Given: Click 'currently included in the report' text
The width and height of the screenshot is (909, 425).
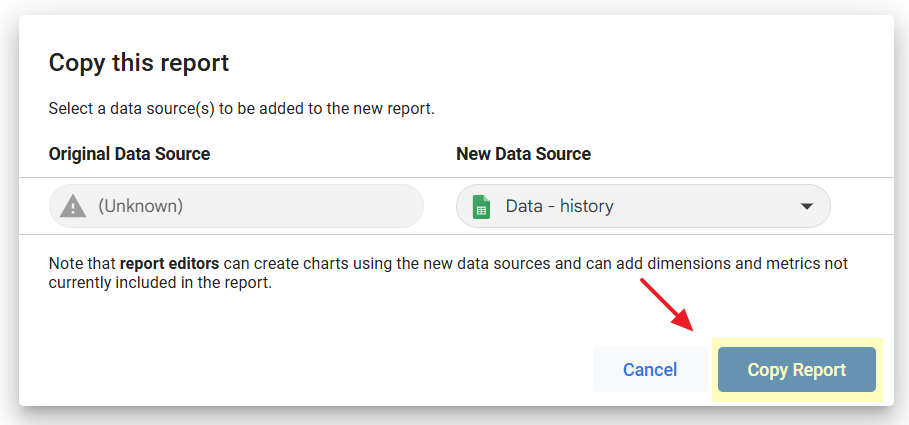Looking at the screenshot, I should coord(160,283).
